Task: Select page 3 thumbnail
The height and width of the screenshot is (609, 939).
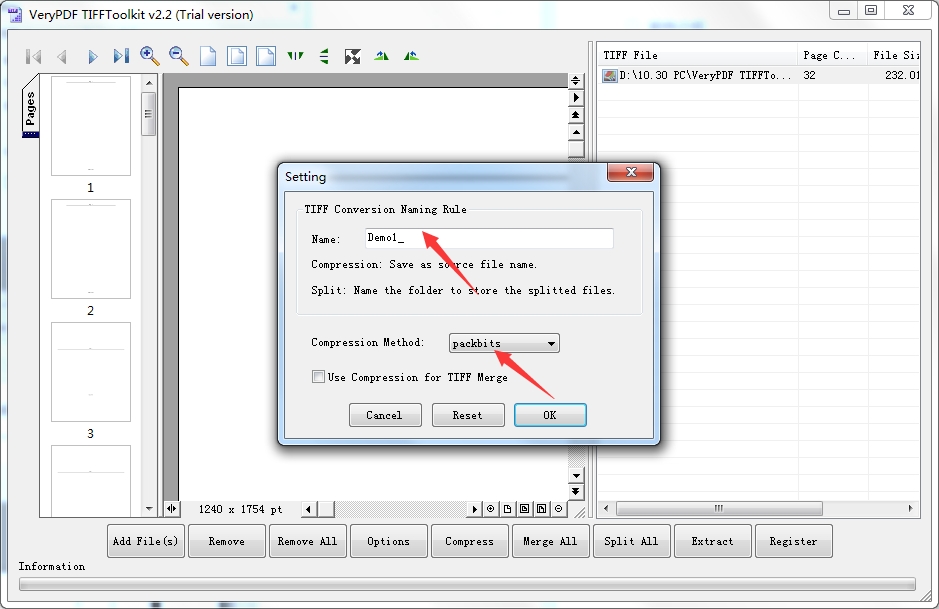Action: pyautogui.click(x=90, y=372)
